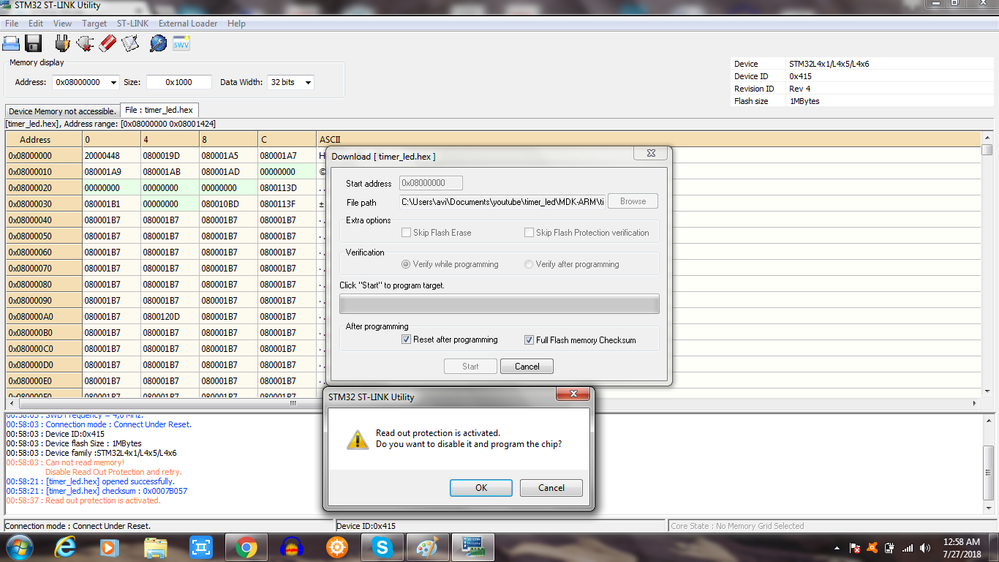Uncheck Reset after programming checkbox
This screenshot has width=999, height=562.
click(x=406, y=340)
